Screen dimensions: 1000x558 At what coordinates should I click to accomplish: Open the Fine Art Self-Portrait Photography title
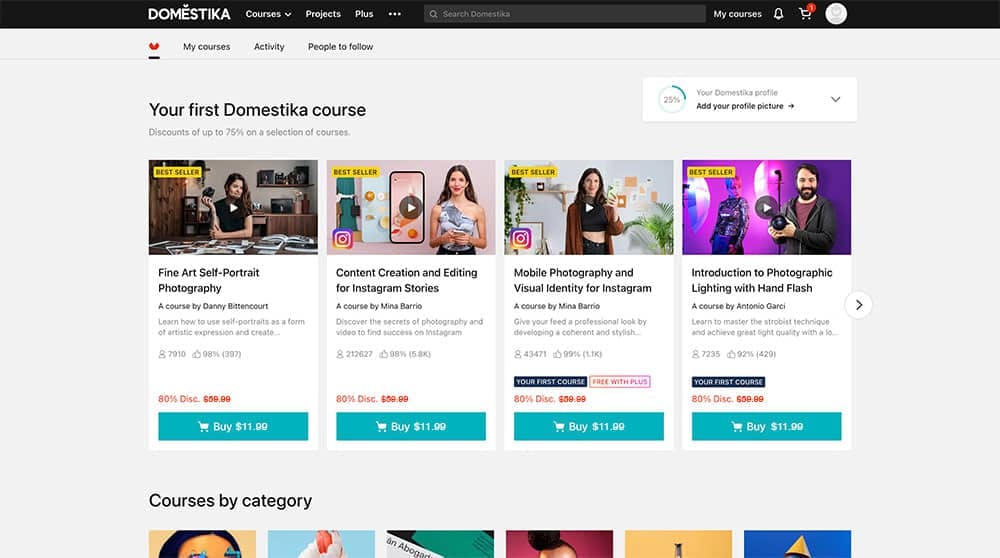tap(209, 280)
